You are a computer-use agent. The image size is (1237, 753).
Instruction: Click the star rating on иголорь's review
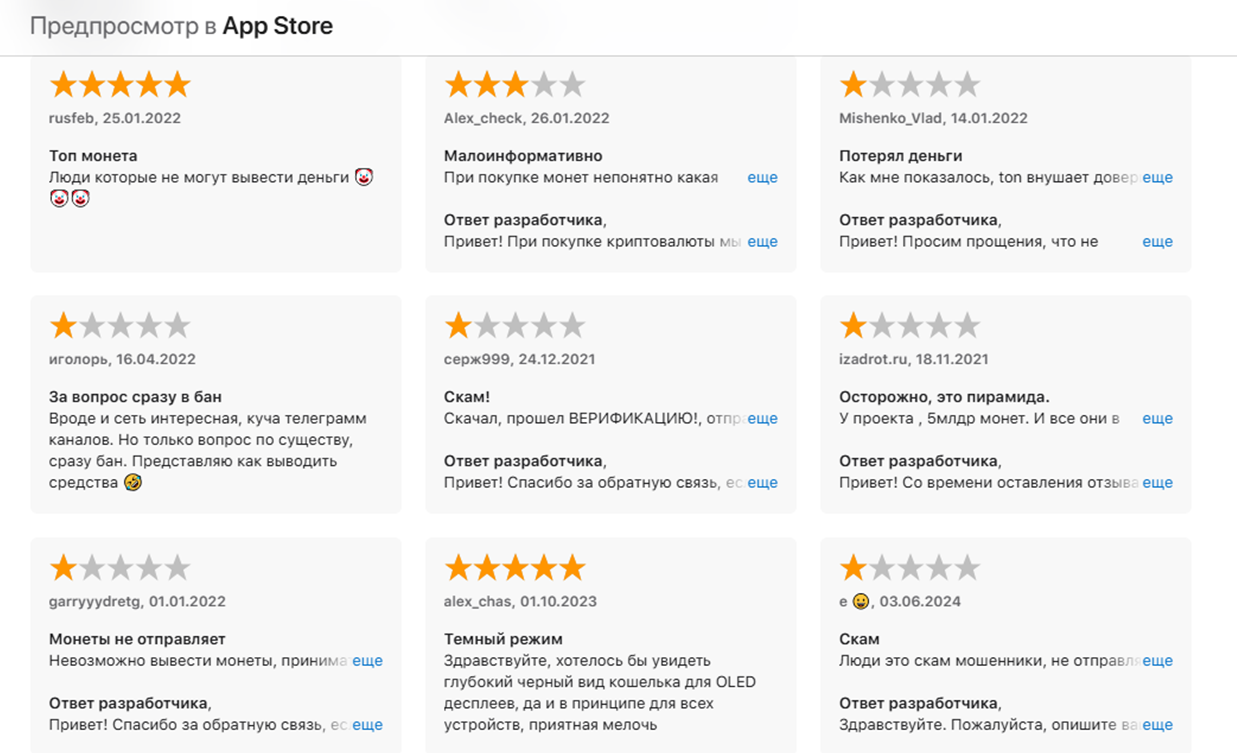click(x=119, y=326)
